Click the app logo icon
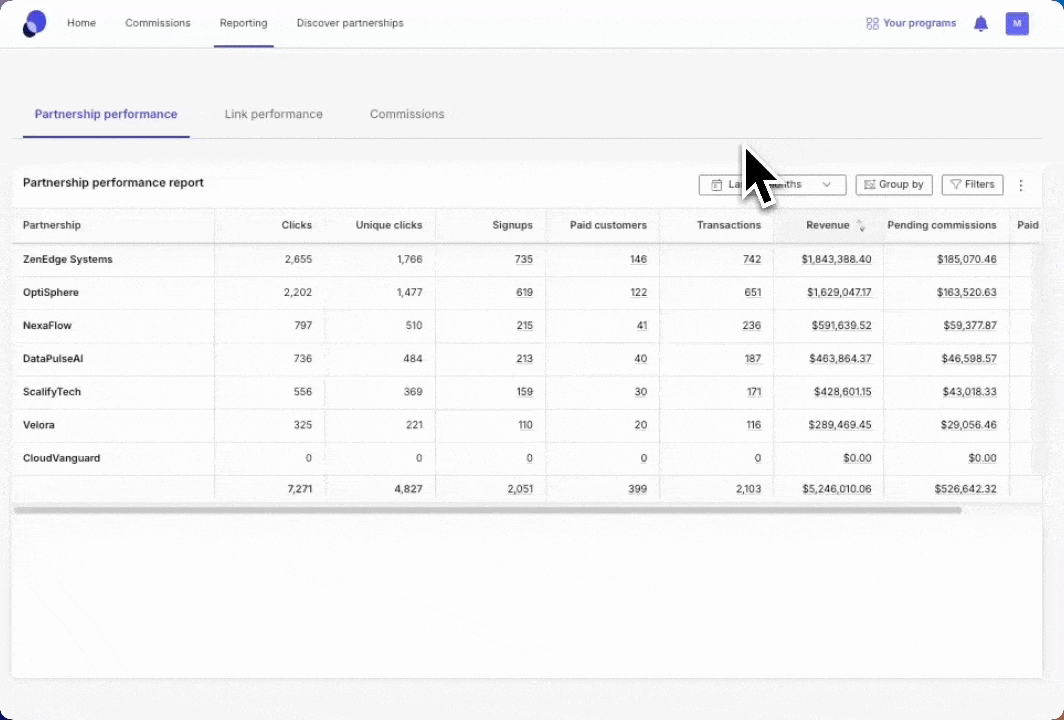 coord(35,24)
